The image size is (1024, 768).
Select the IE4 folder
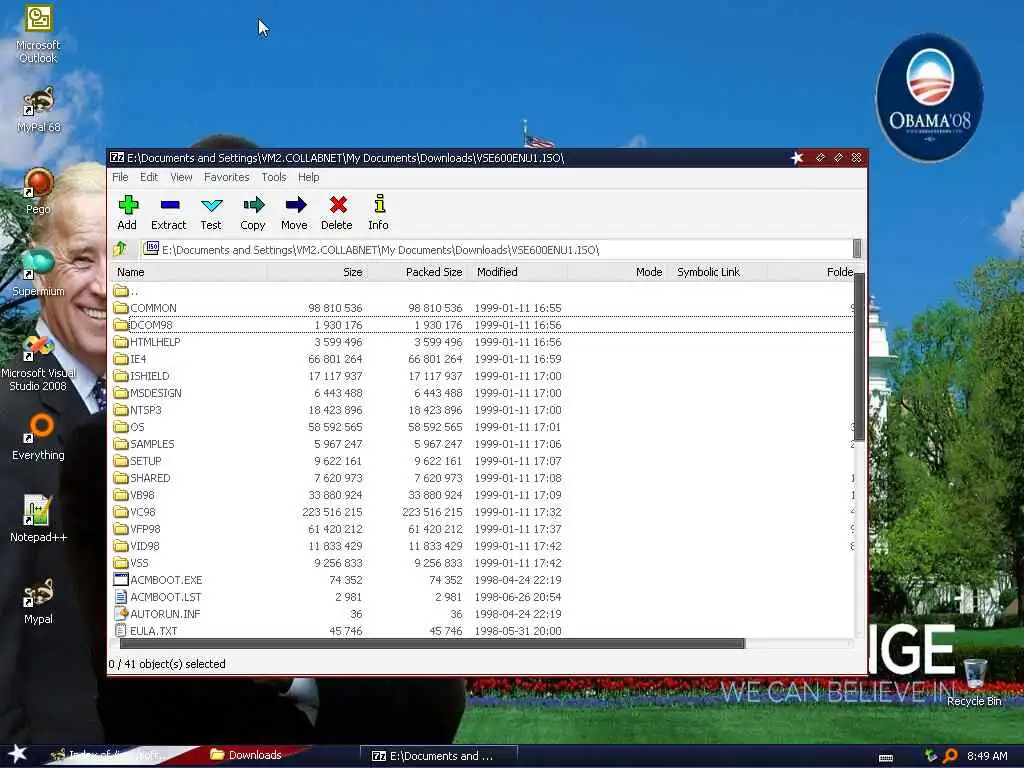click(x=130, y=359)
